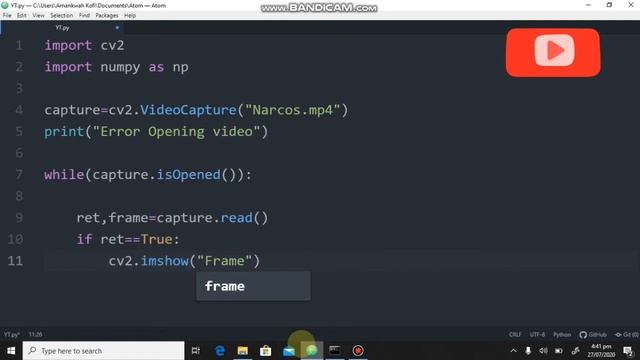Click the 'True' constant on line 10
The width and height of the screenshot is (640, 360).
tap(156, 239)
